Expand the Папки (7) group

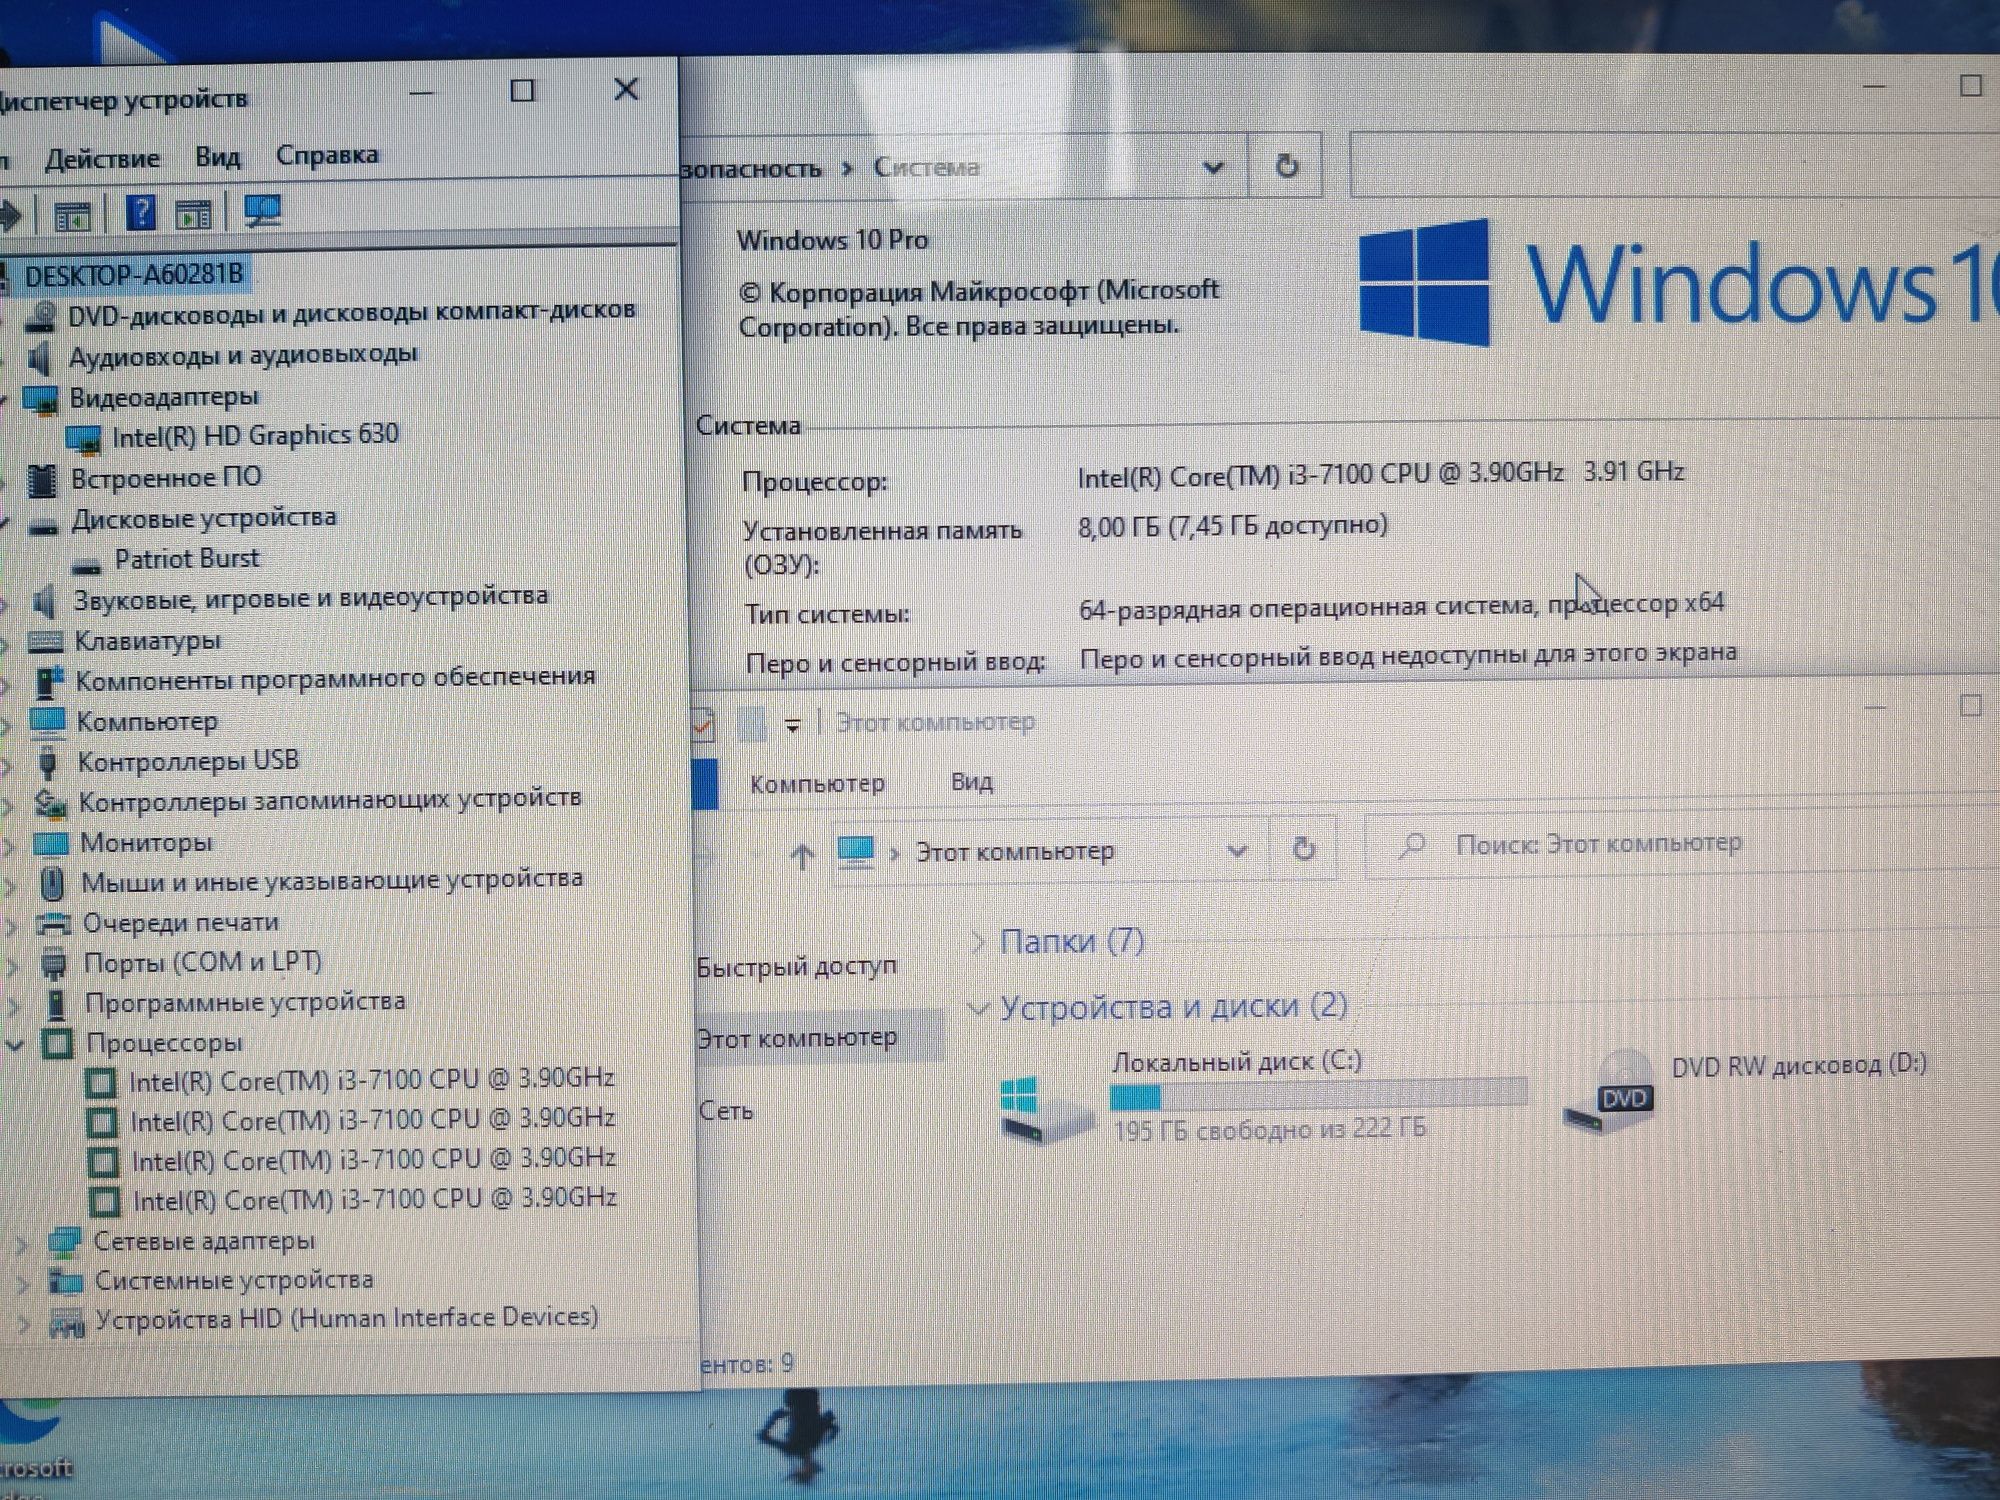click(x=977, y=942)
